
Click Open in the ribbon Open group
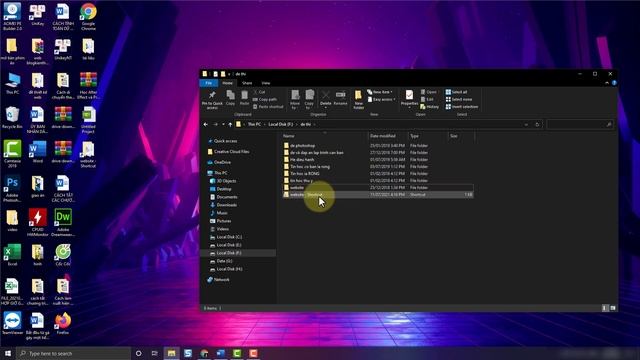(x=429, y=92)
